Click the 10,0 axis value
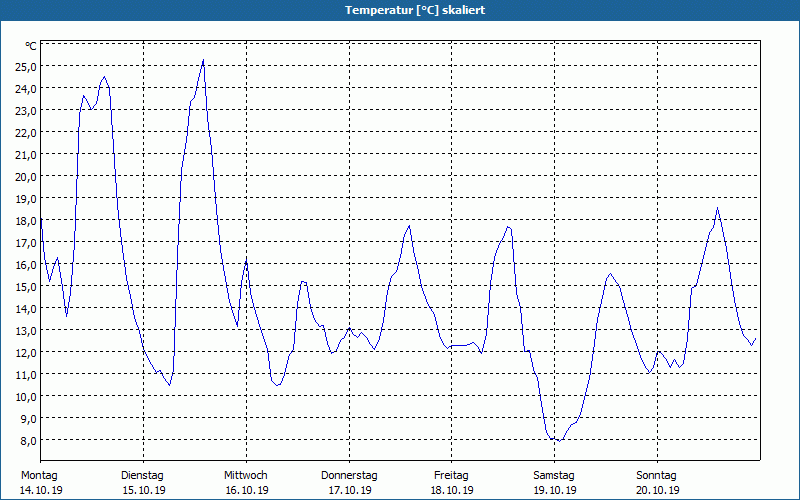 27,396
